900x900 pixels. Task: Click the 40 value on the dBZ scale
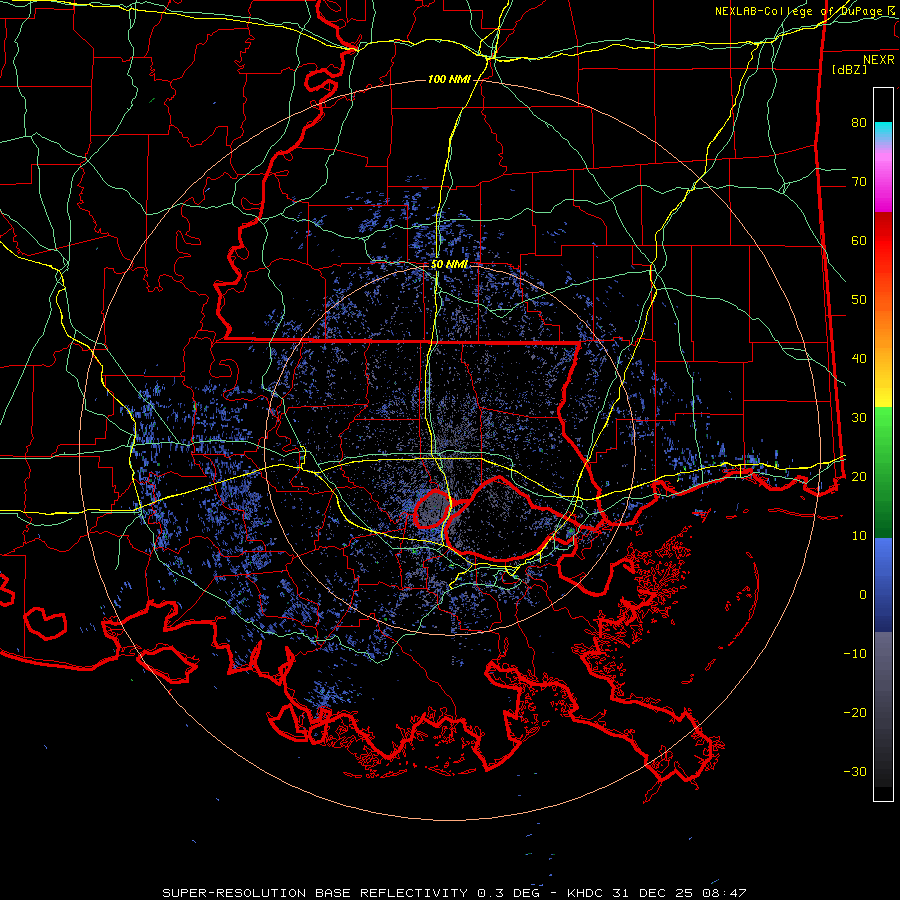(859, 359)
